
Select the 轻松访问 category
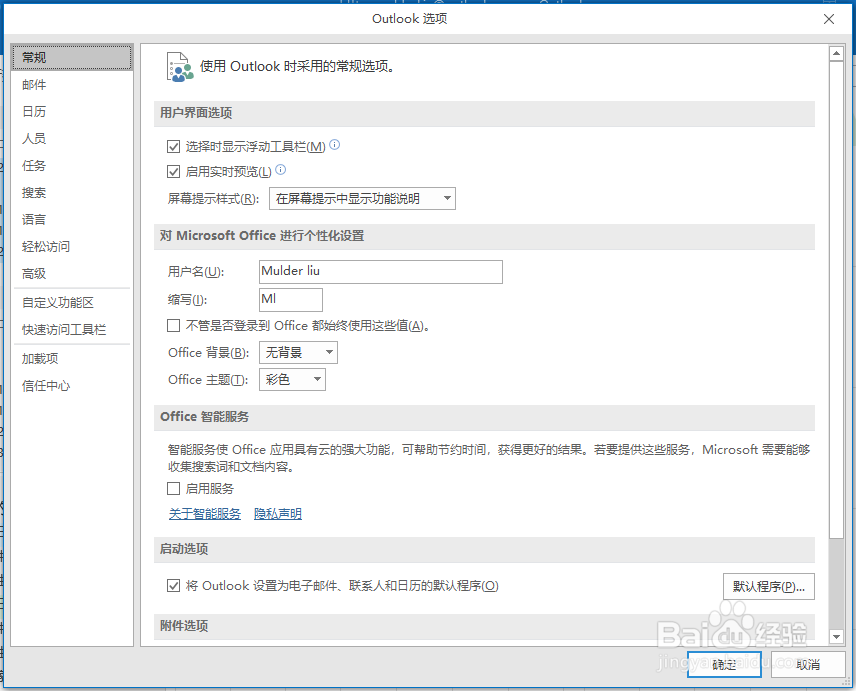pyautogui.click(x=72, y=246)
